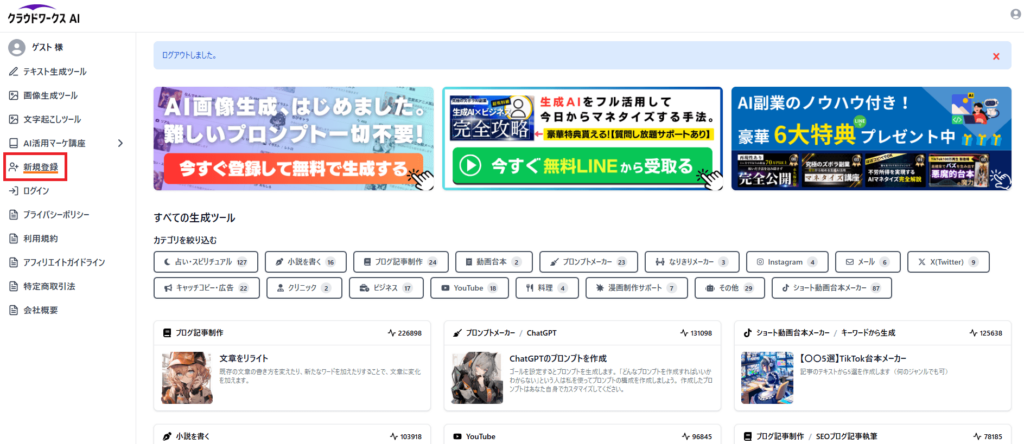This screenshot has width=1024, height=444.
Task: Open 文字起こしツール in the sidebar
Action: (52, 119)
